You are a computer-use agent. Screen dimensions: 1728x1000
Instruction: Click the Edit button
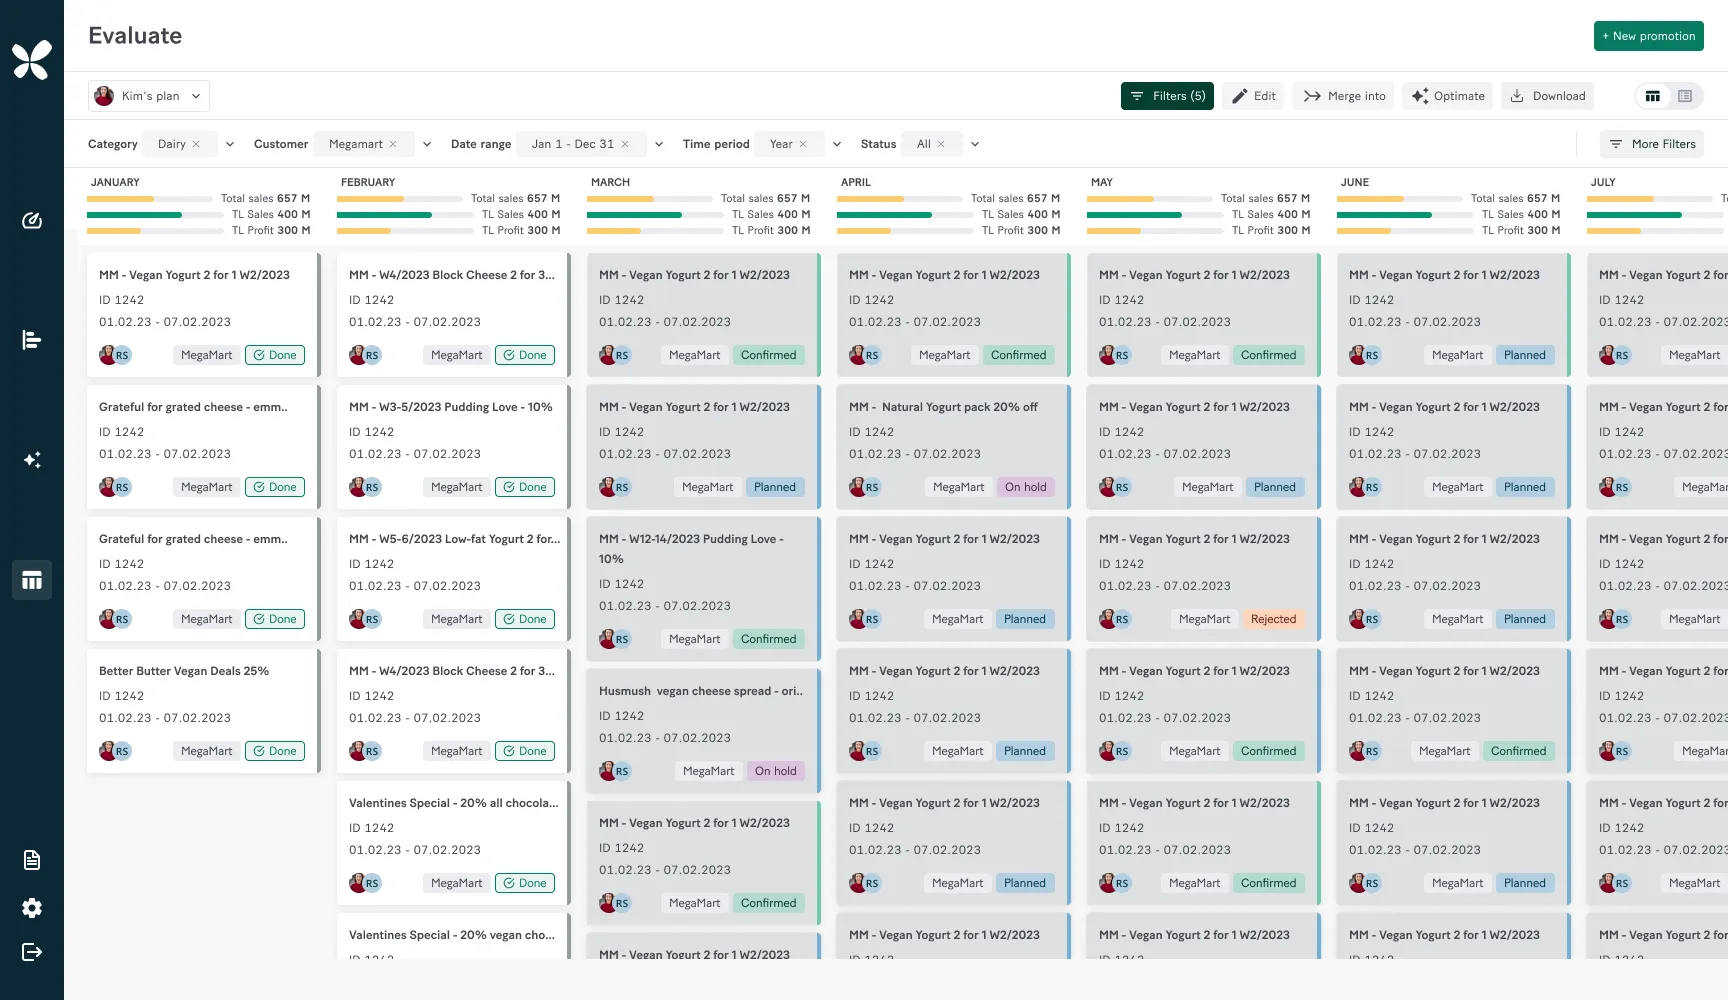coord(1254,96)
